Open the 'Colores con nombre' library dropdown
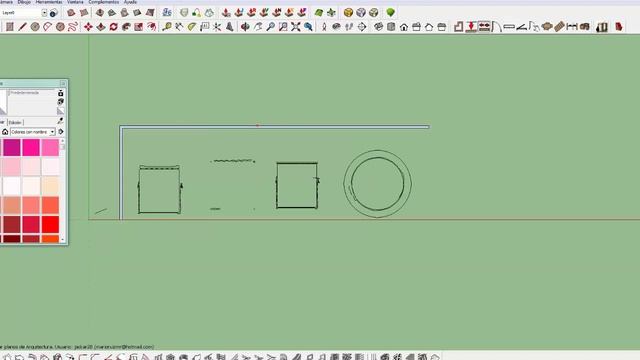Image resolution: width=640 pixels, height=360 pixels. (x=33, y=132)
